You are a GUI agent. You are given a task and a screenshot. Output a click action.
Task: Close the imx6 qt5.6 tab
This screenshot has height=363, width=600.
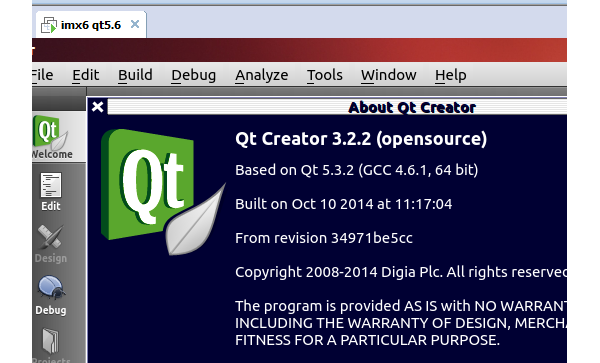[x=135, y=24]
